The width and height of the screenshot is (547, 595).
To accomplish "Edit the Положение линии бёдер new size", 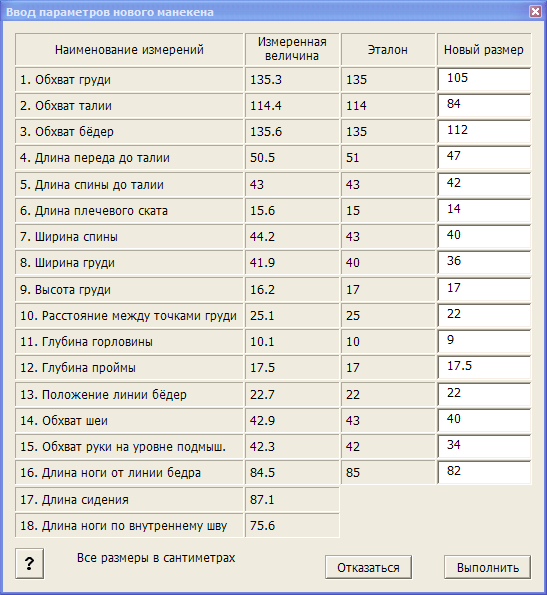I will [x=484, y=395].
